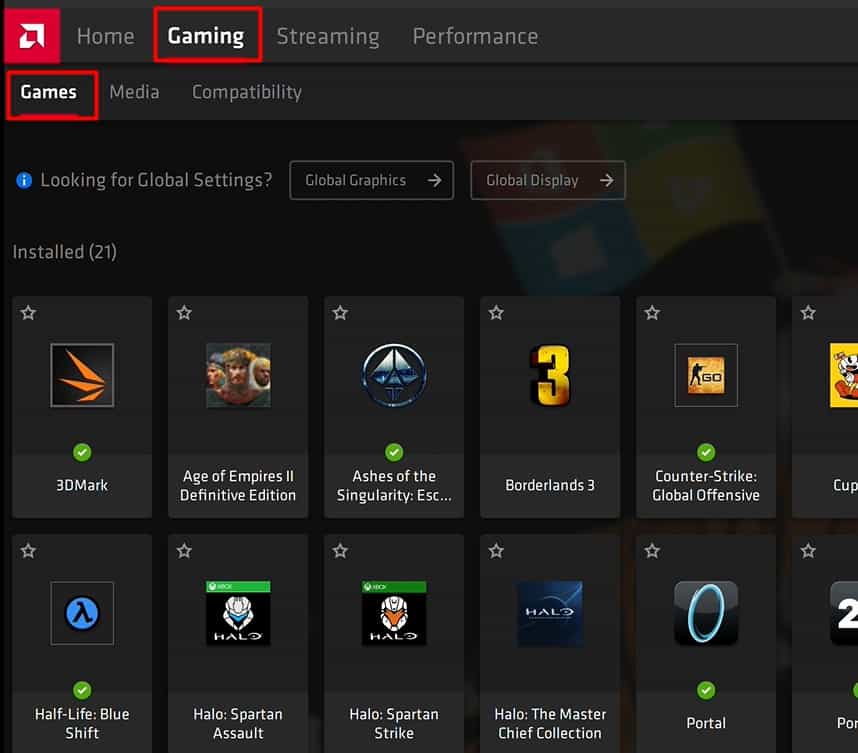The height and width of the screenshot is (753, 858).
Task: Open the Portal 2 game icon
Action: pos(844,613)
